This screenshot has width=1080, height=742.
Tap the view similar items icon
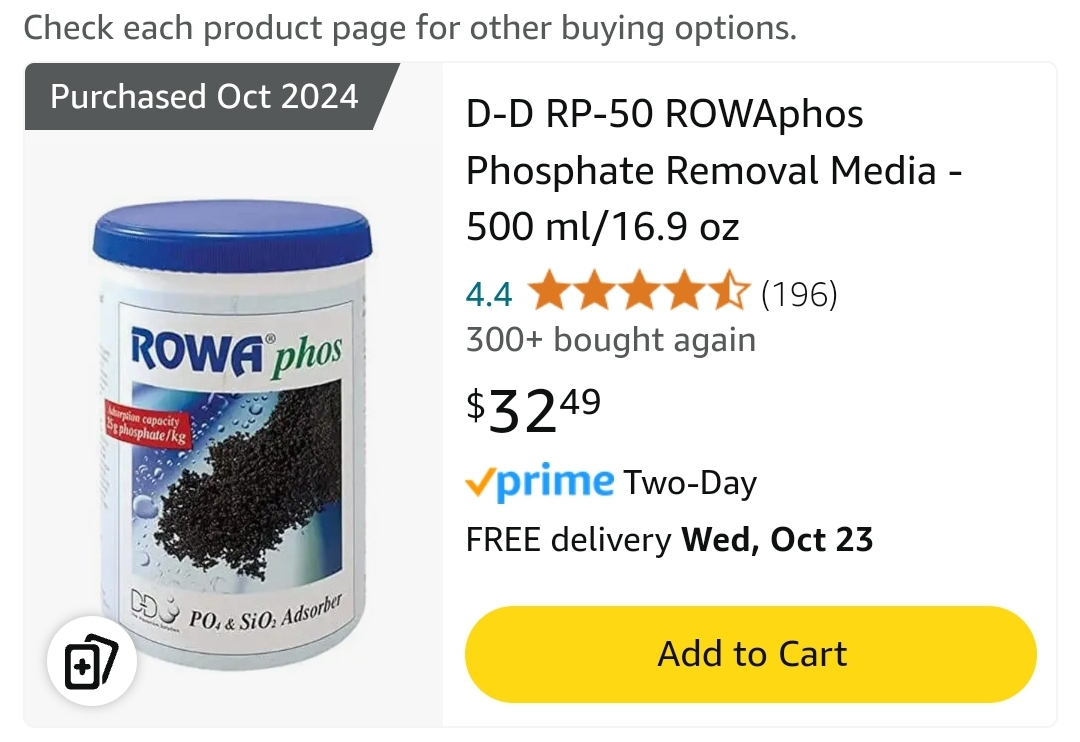92,661
